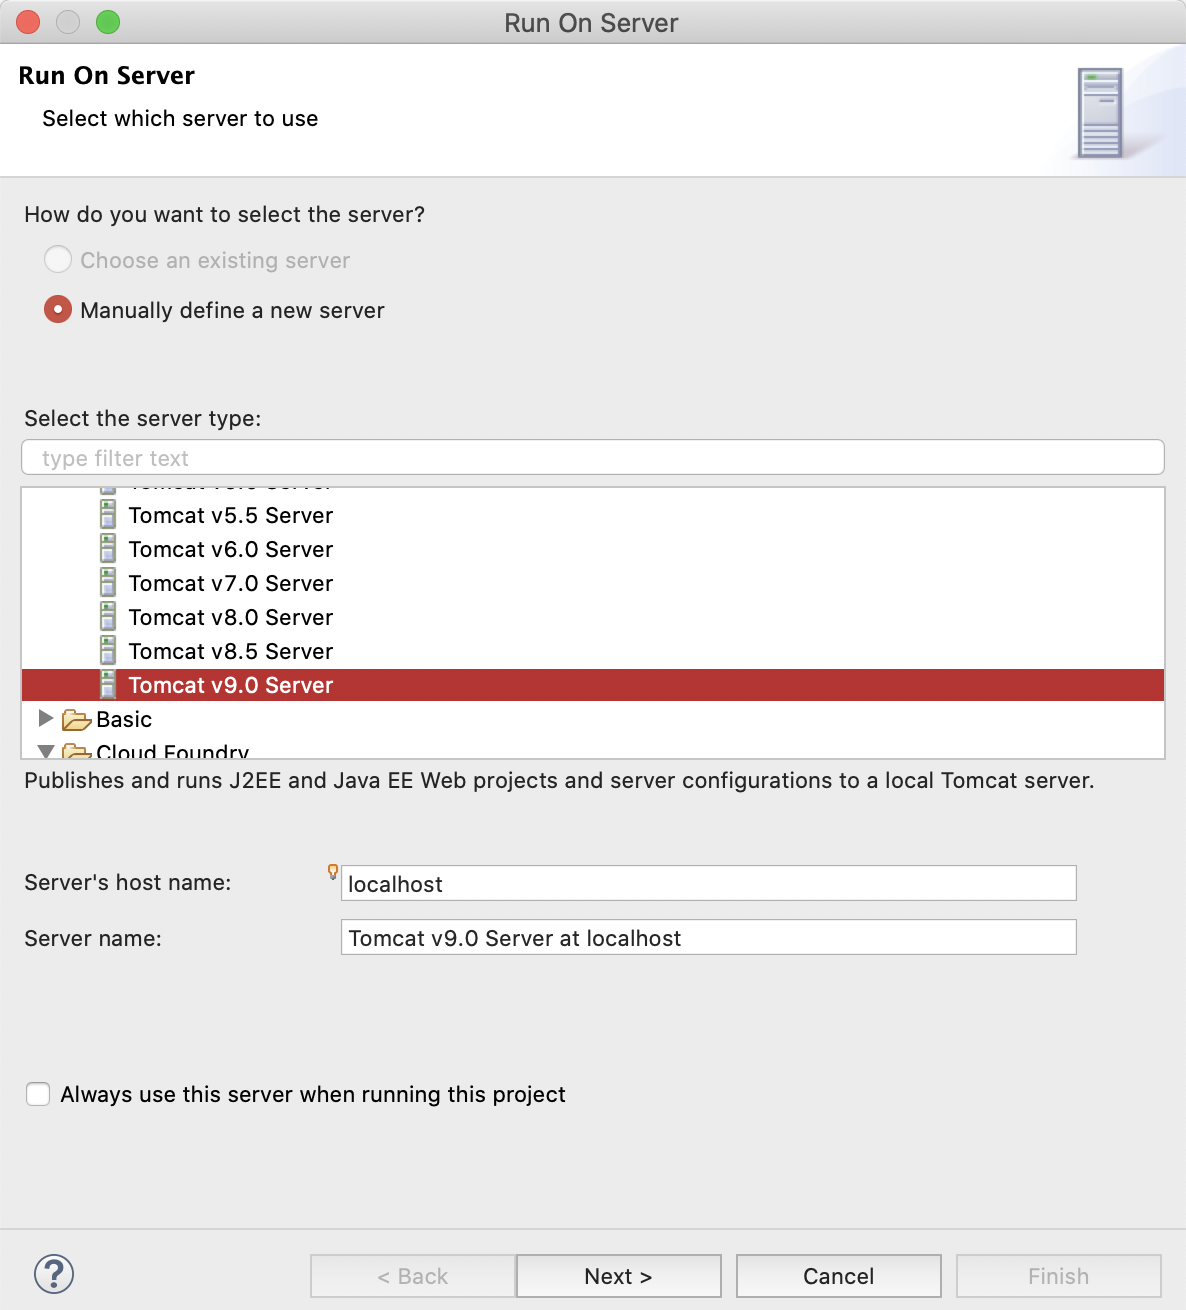Screen dimensions: 1186x1310
Task: Select Tomcat v8.5 Server from list
Action: click(230, 651)
